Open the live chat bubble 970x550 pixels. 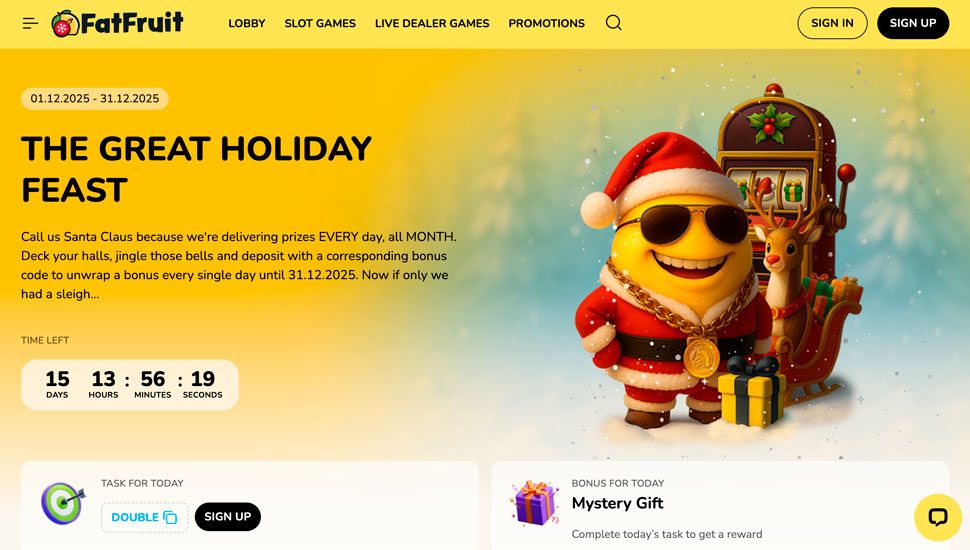(x=938, y=517)
